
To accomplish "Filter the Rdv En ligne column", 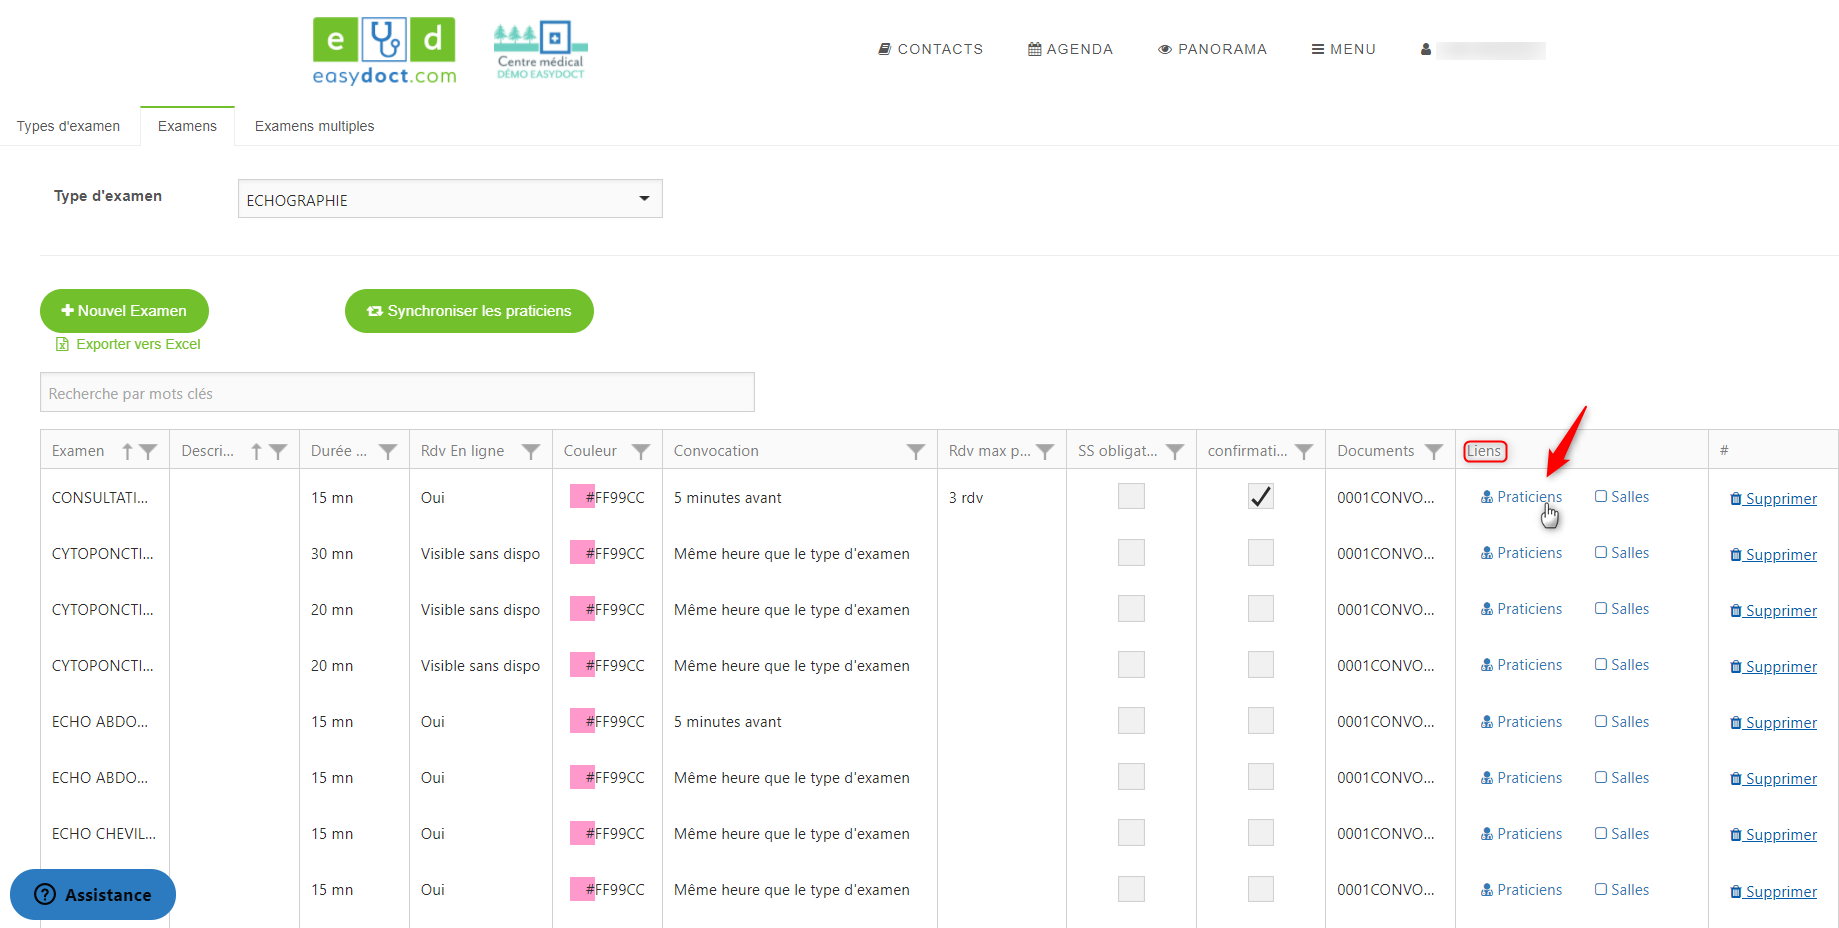I will coord(531,452).
